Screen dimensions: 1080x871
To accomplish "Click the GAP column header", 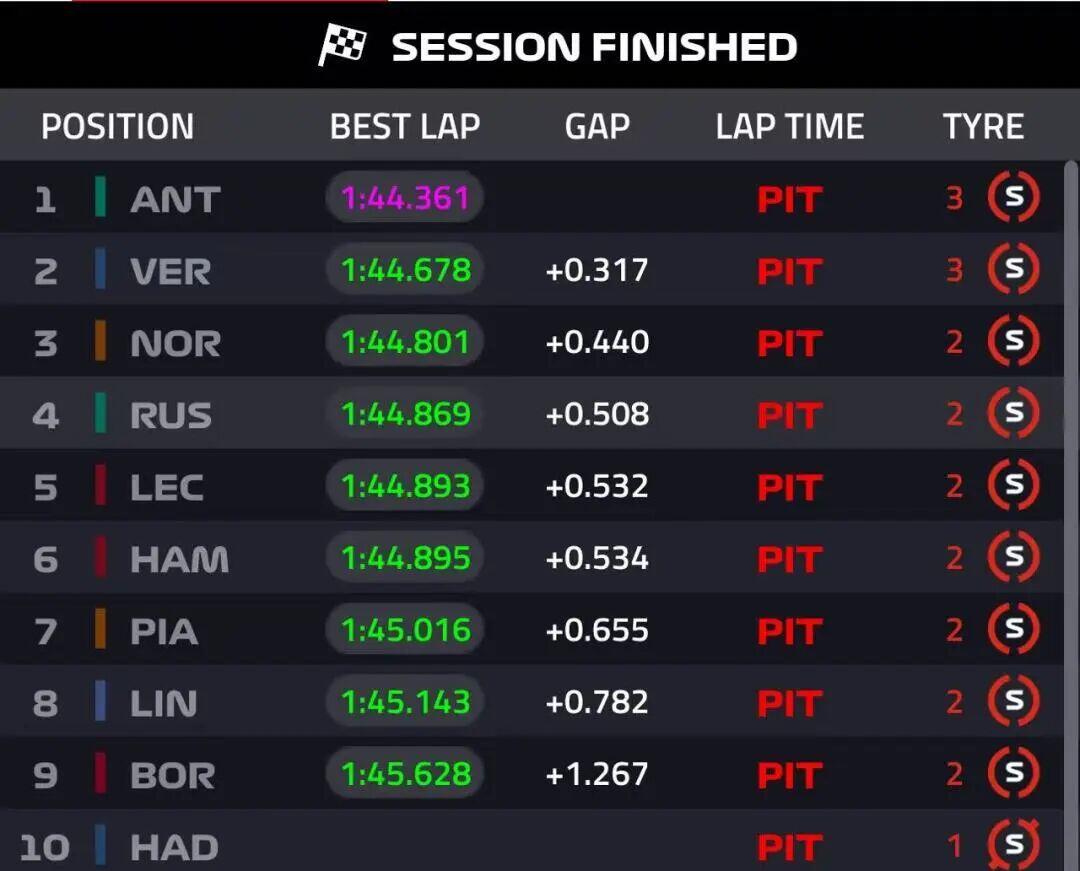I will click(x=597, y=127).
